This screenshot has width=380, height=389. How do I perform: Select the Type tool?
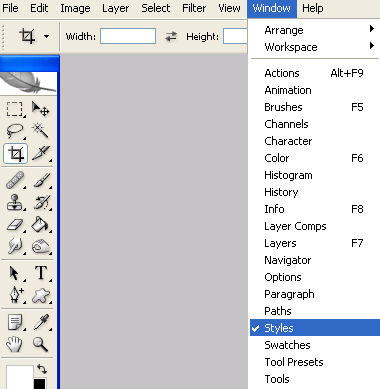tap(41, 273)
